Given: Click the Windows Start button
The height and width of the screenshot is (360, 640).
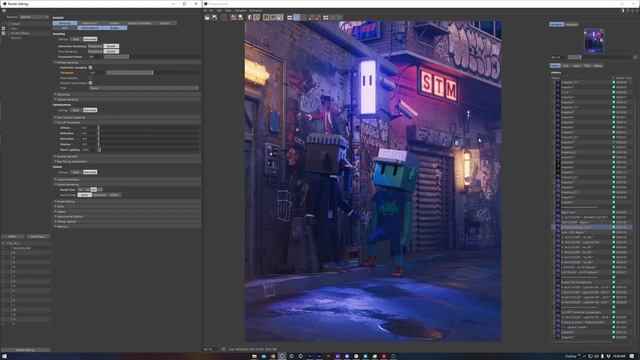Looking at the screenshot, I should [x=4, y=356].
